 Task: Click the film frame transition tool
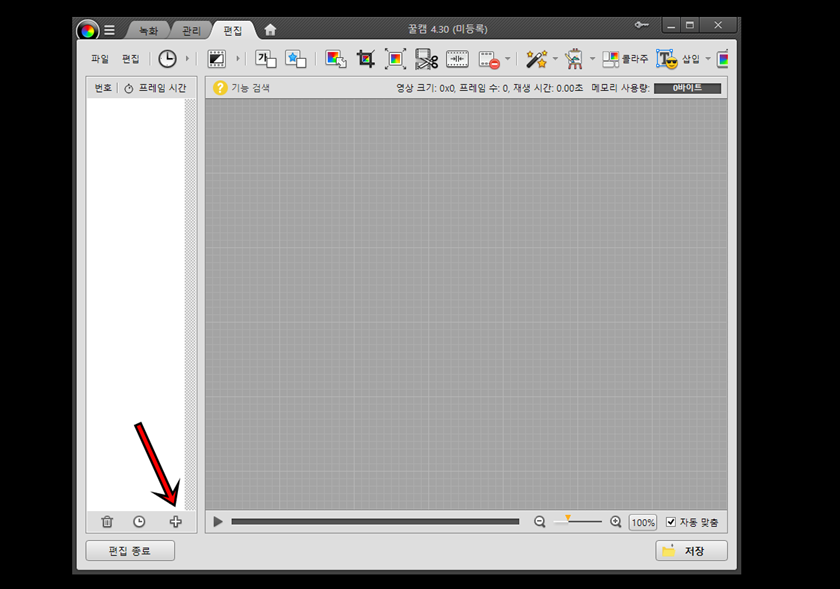coord(217,59)
